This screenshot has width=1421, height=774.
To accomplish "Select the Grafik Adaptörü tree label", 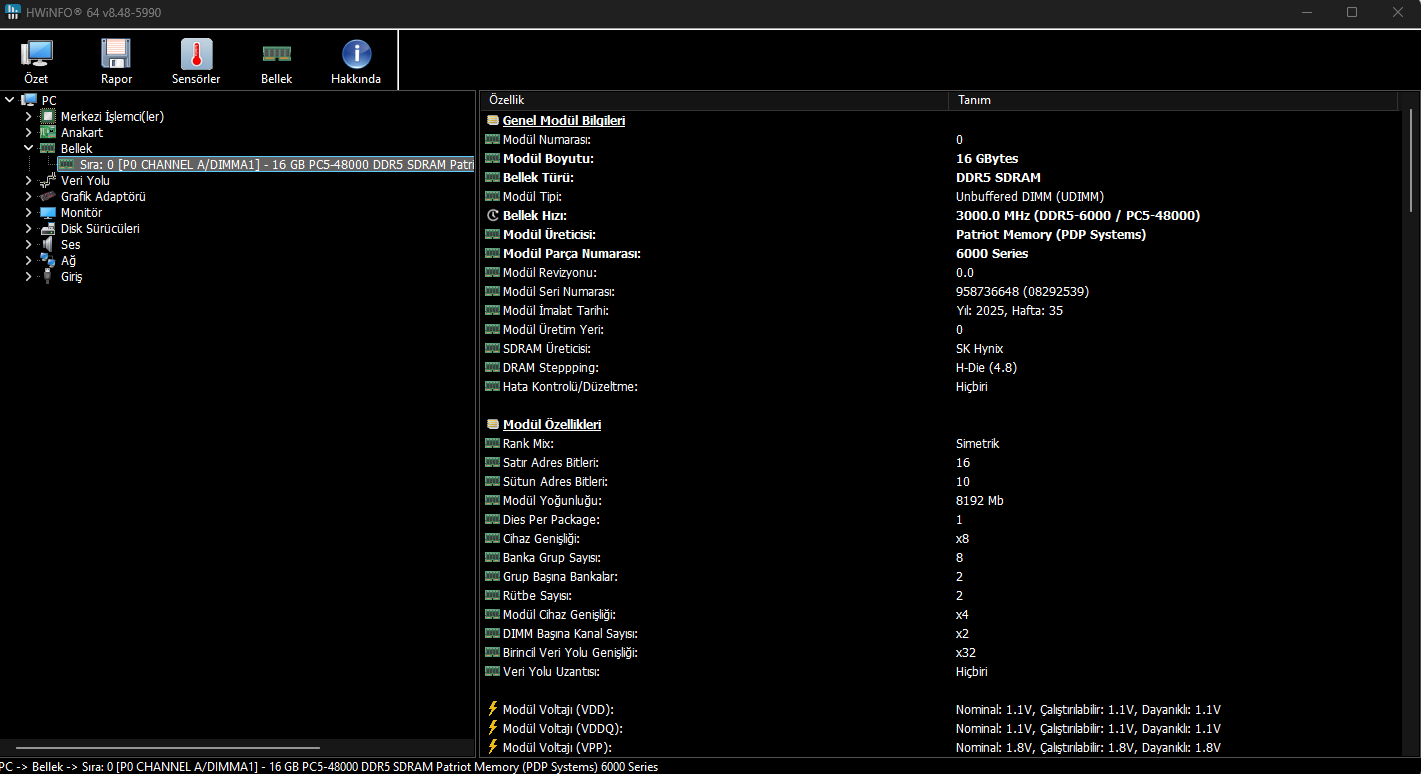I will 103,196.
